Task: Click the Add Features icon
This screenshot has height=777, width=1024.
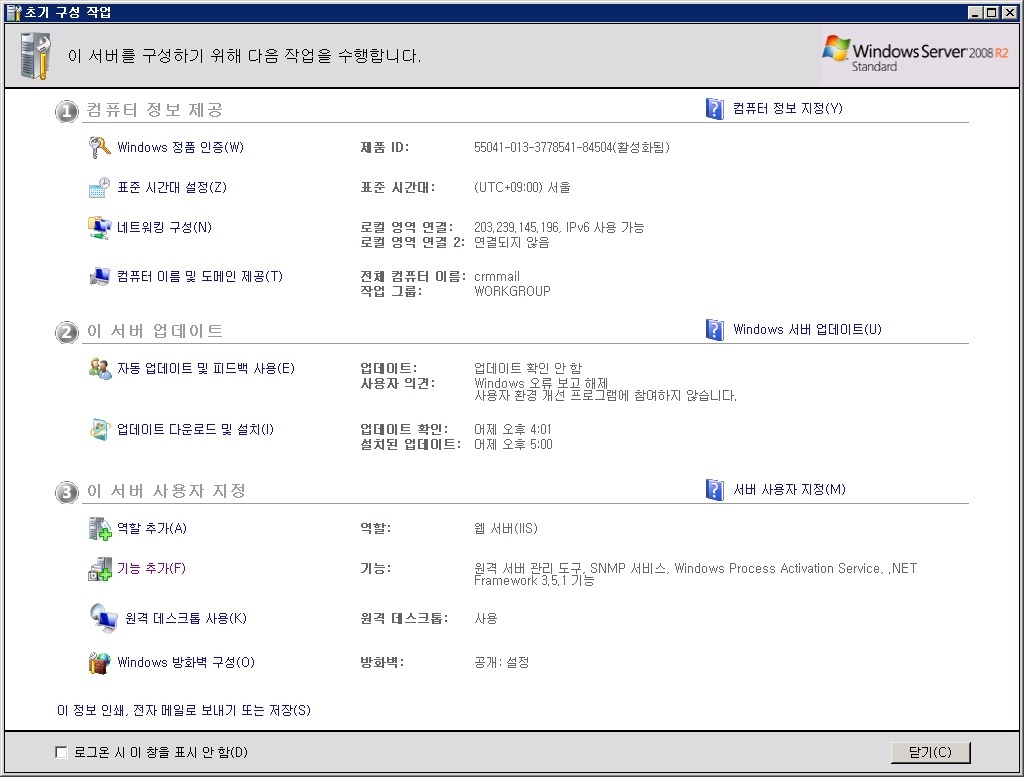Action: tap(99, 569)
